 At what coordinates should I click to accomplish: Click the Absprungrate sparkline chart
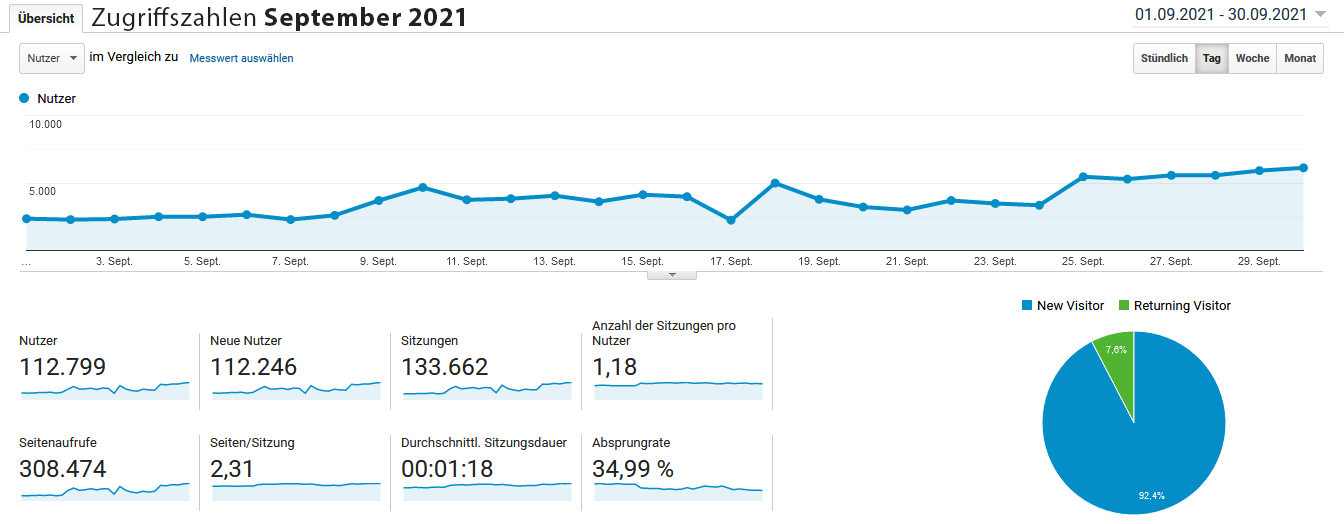(x=678, y=489)
